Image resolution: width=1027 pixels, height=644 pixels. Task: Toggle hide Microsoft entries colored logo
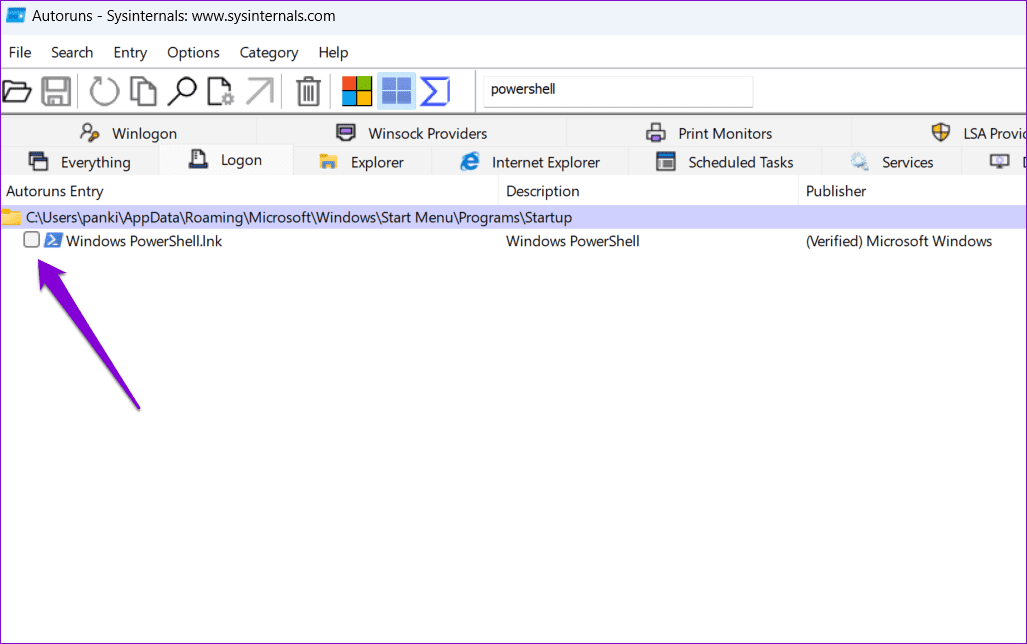tap(357, 91)
